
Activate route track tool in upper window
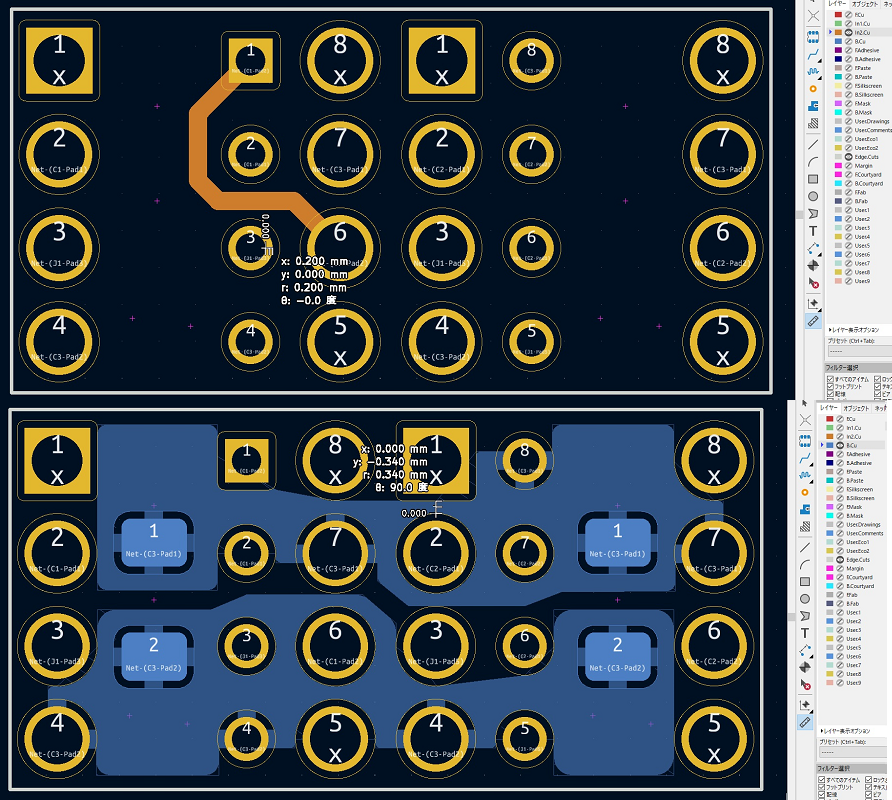pyautogui.click(x=813, y=55)
